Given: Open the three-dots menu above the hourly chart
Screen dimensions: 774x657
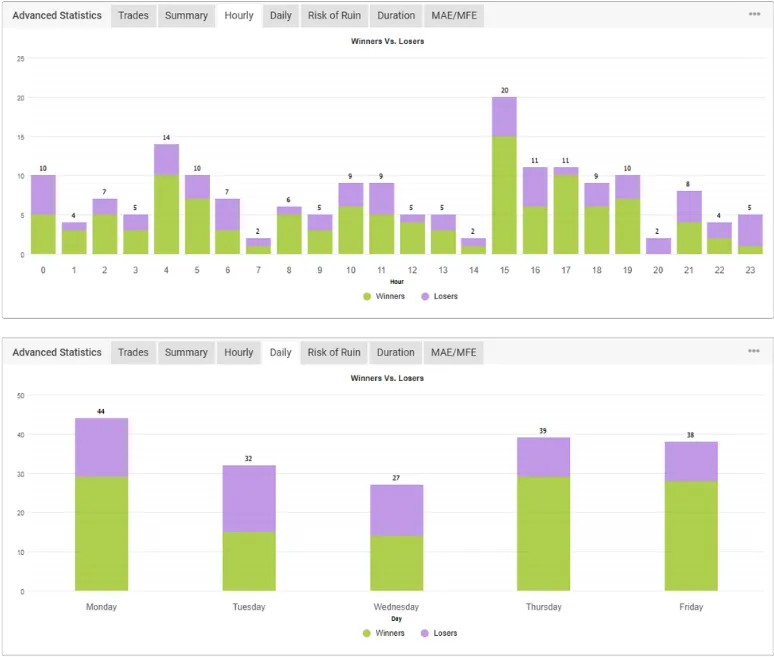Looking at the screenshot, I should [x=753, y=15].
